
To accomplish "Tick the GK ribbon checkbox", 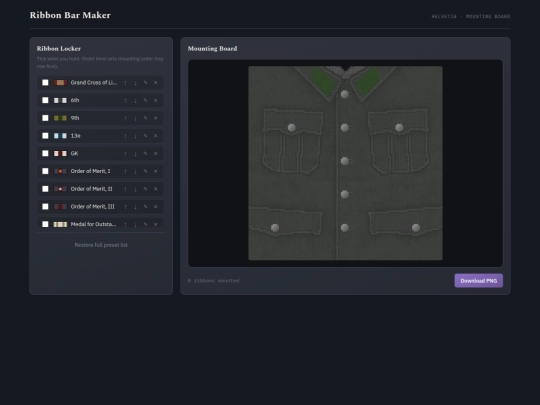I will click(x=45, y=153).
